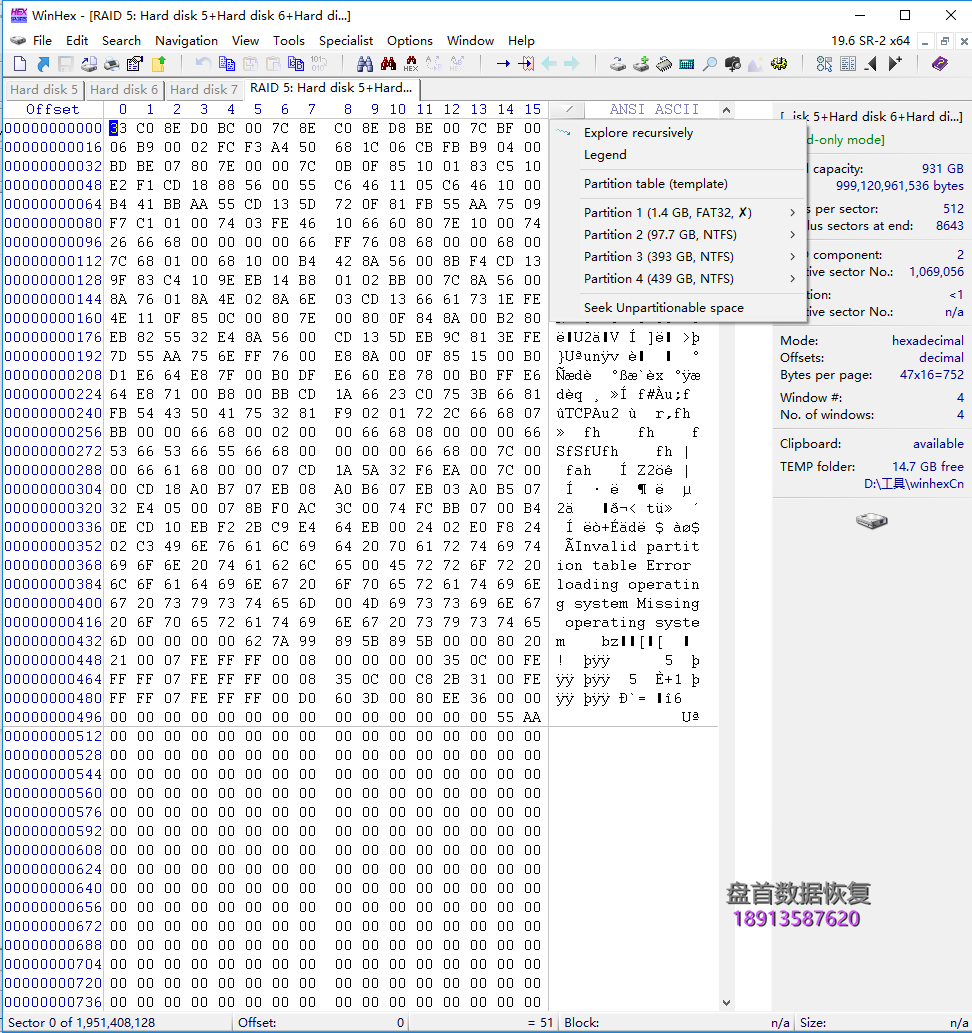This screenshot has width=972, height=1033.
Task: Open the Specialist menu
Action: 345,41
